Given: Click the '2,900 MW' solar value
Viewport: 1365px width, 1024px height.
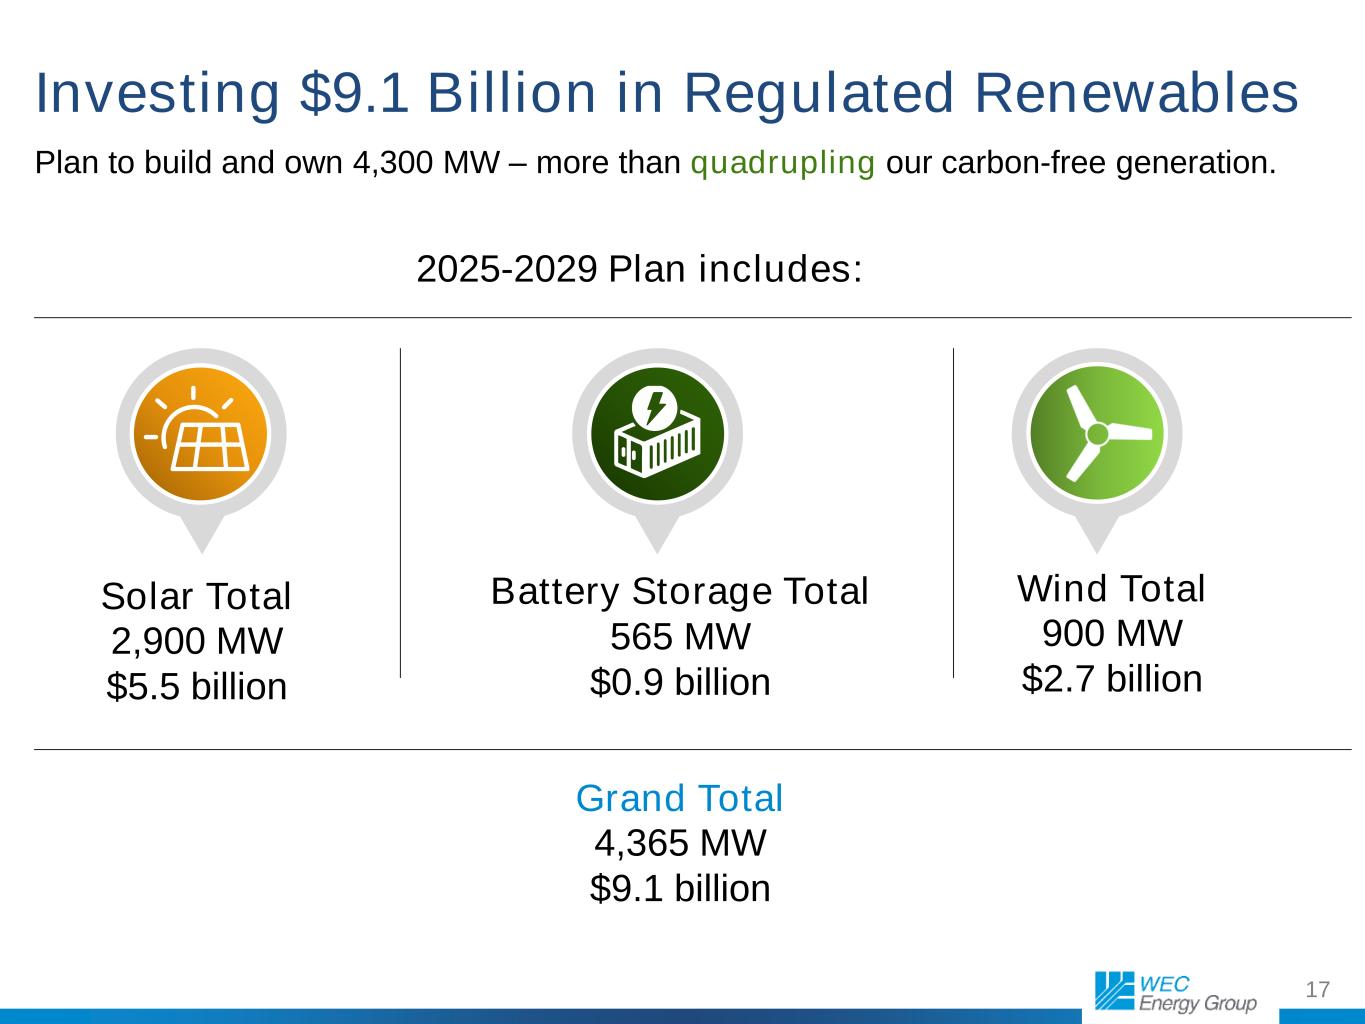Looking at the screenshot, I should [196, 641].
